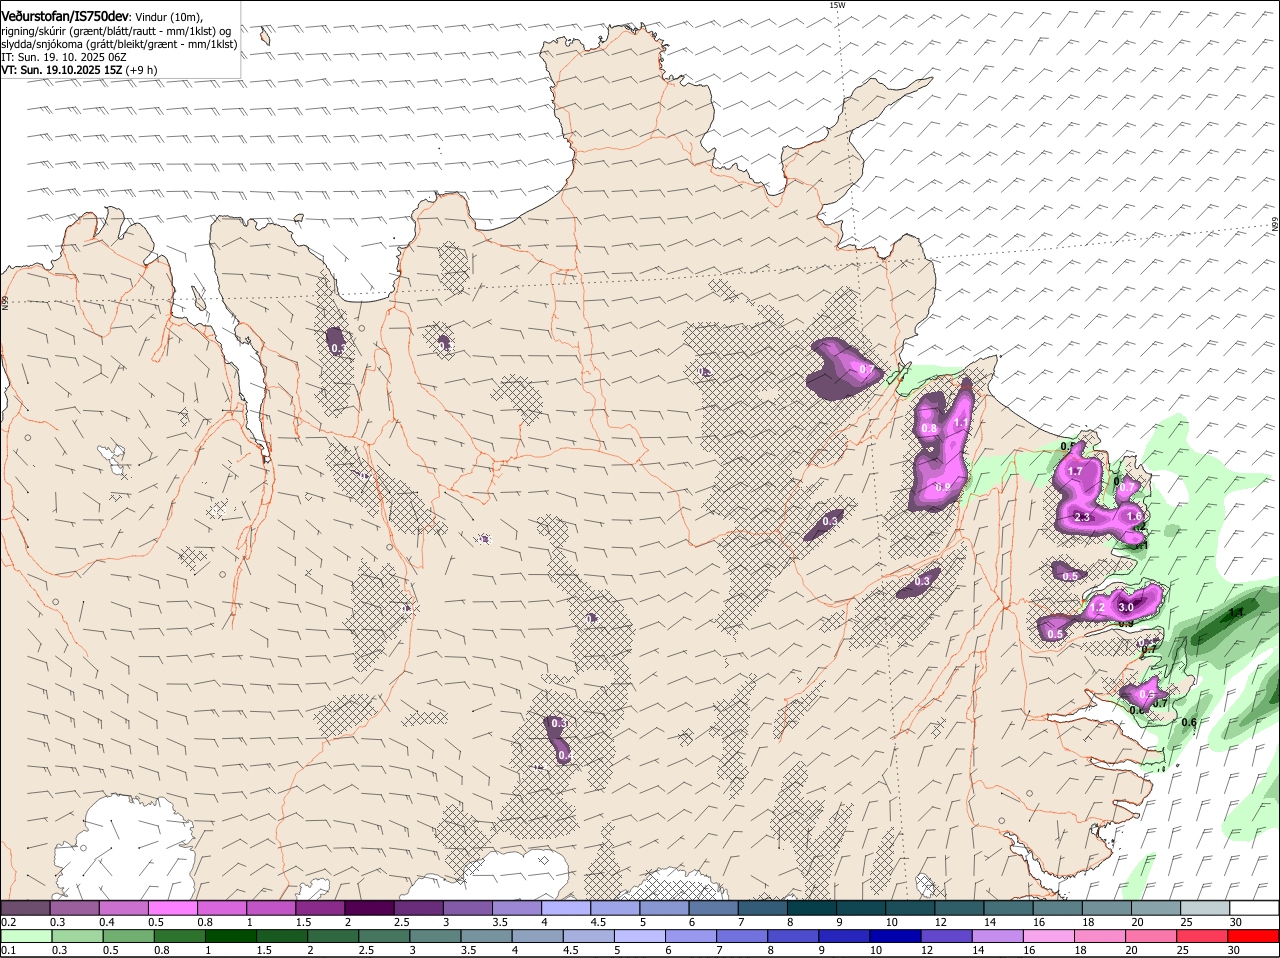Select the bottom legend swatch between 1 and 1.5
Image resolution: width=1280 pixels, height=958 pixels.
pos(231,936)
